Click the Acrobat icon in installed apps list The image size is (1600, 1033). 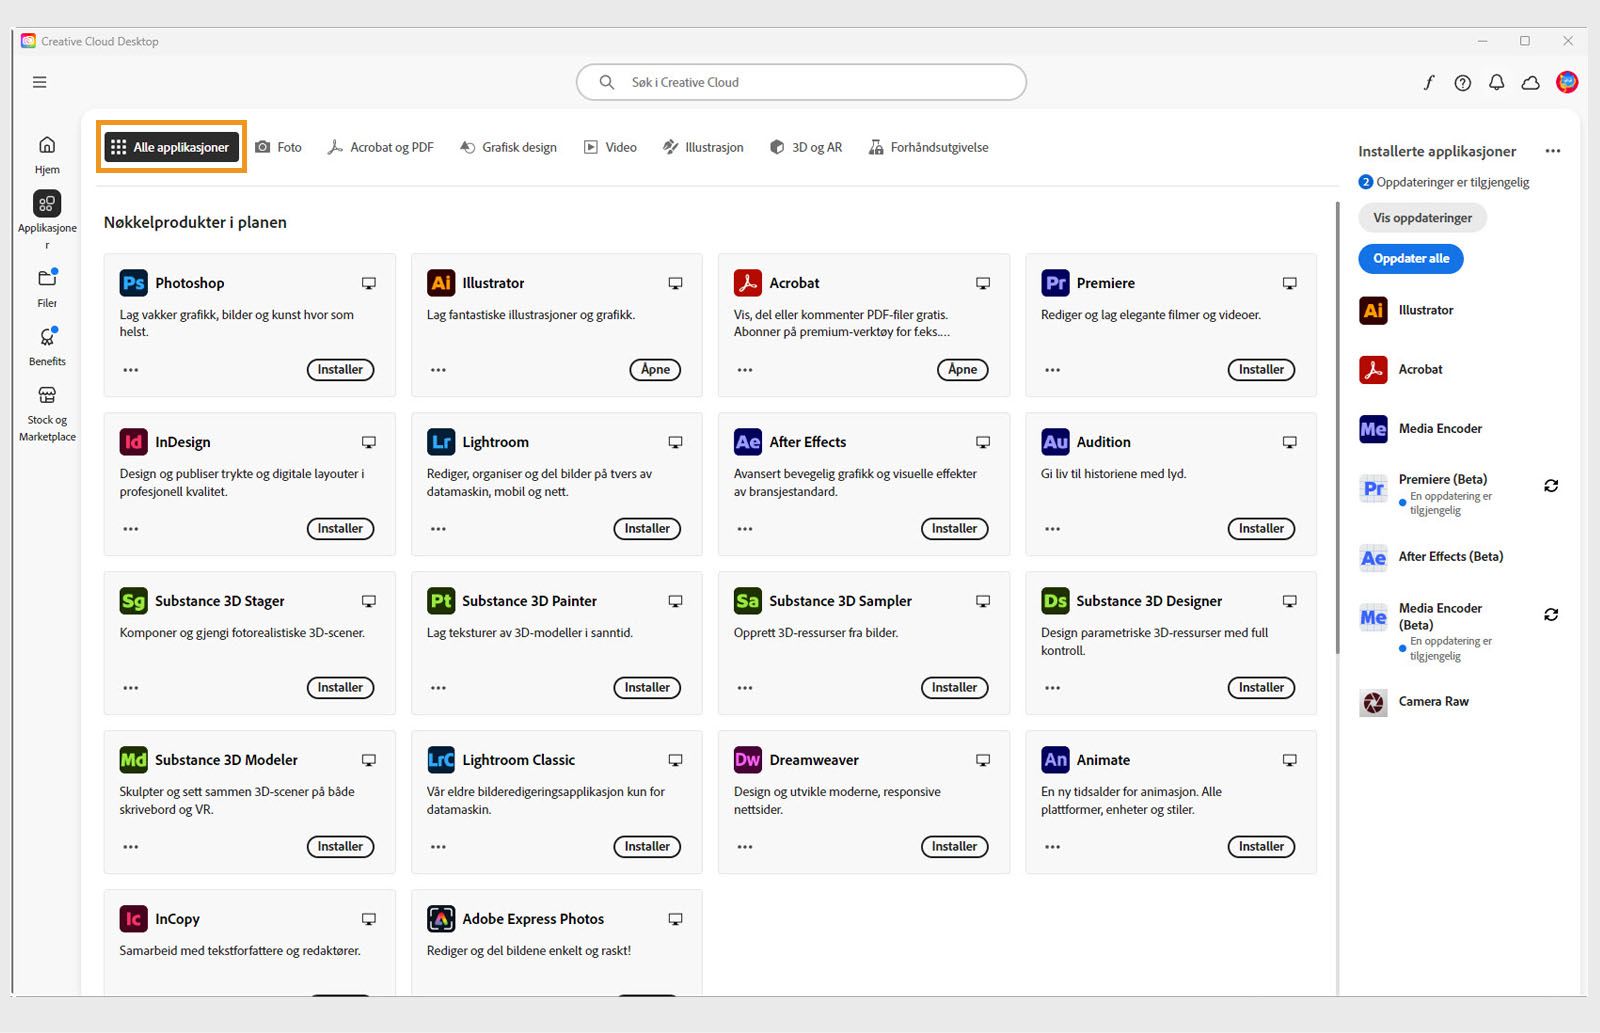click(x=1372, y=369)
